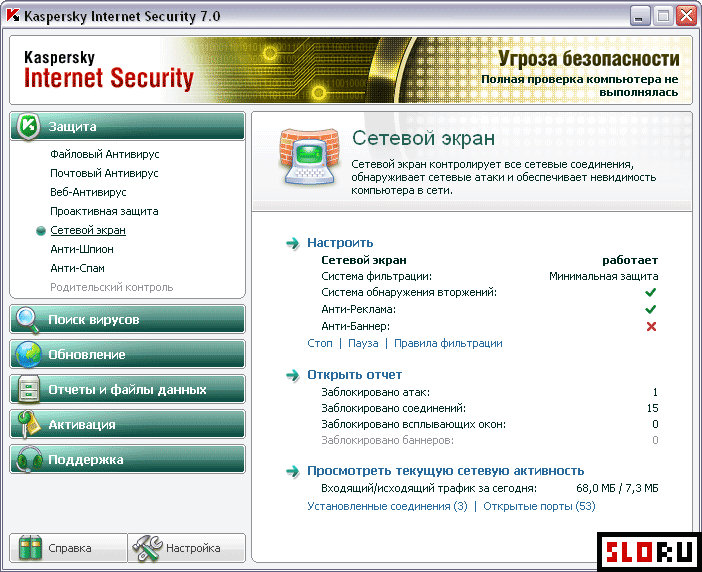The width and height of the screenshot is (702, 572).
Task: Open the Обновление section
Action: (127, 354)
